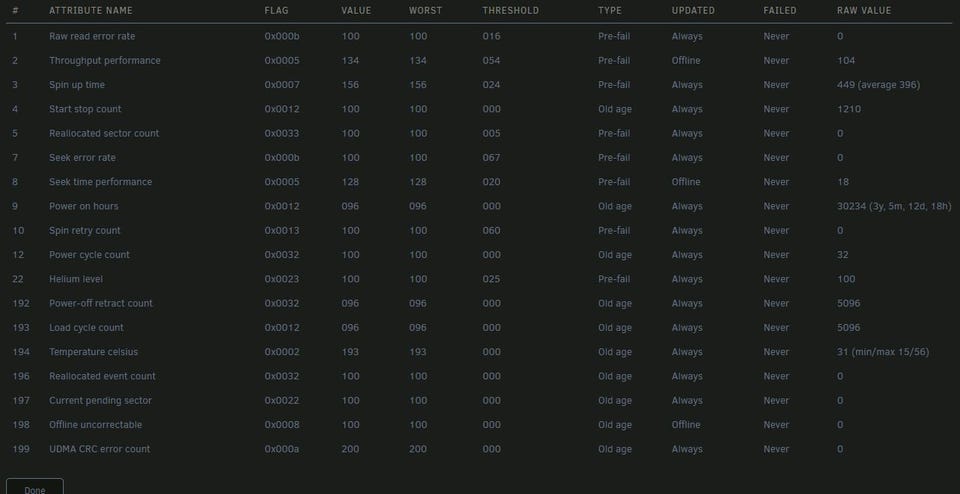Click the Spin up time row
The height and width of the screenshot is (494, 960).
click(x=479, y=84)
